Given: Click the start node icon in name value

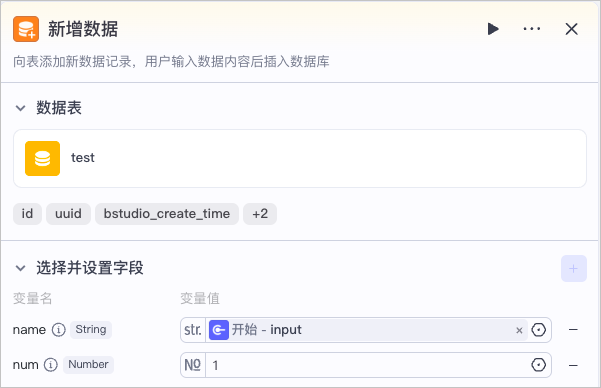Looking at the screenshot, I should (218, 330).
